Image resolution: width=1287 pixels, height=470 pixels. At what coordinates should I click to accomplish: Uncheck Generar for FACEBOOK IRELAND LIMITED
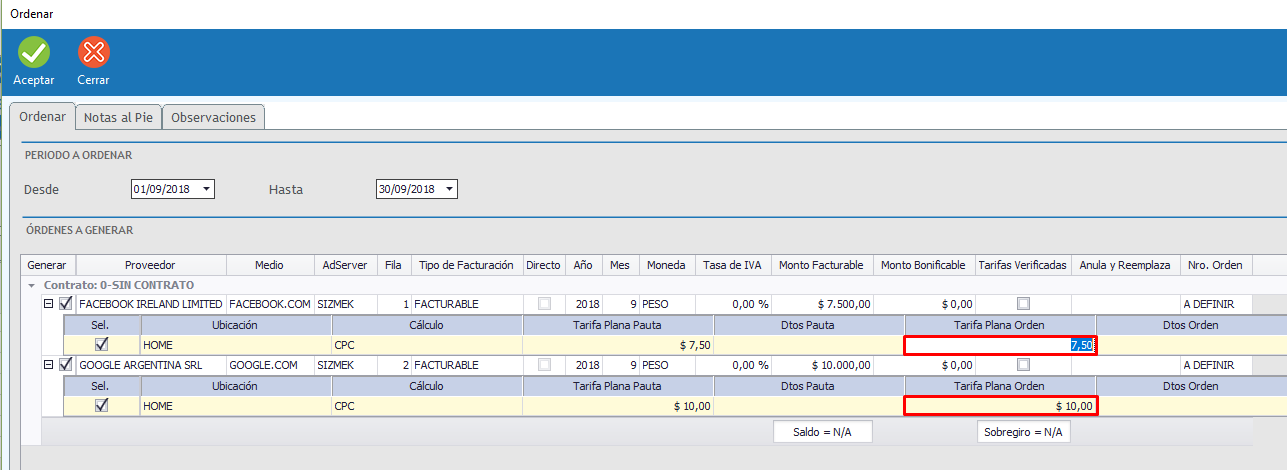[x=66, y=304]
